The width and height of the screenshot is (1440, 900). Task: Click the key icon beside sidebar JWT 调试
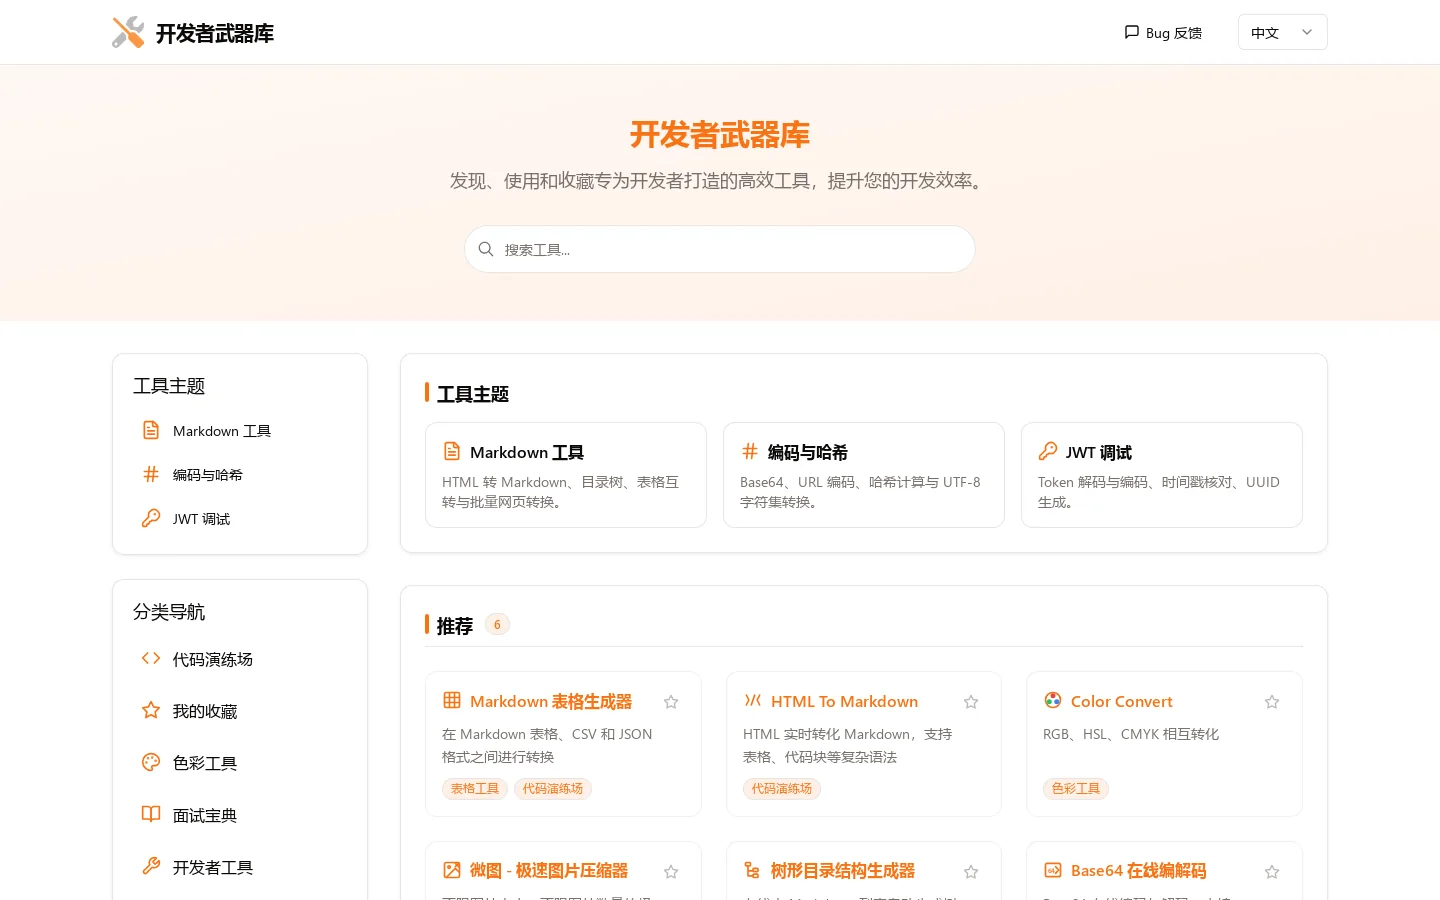click(x=151, y=518)
